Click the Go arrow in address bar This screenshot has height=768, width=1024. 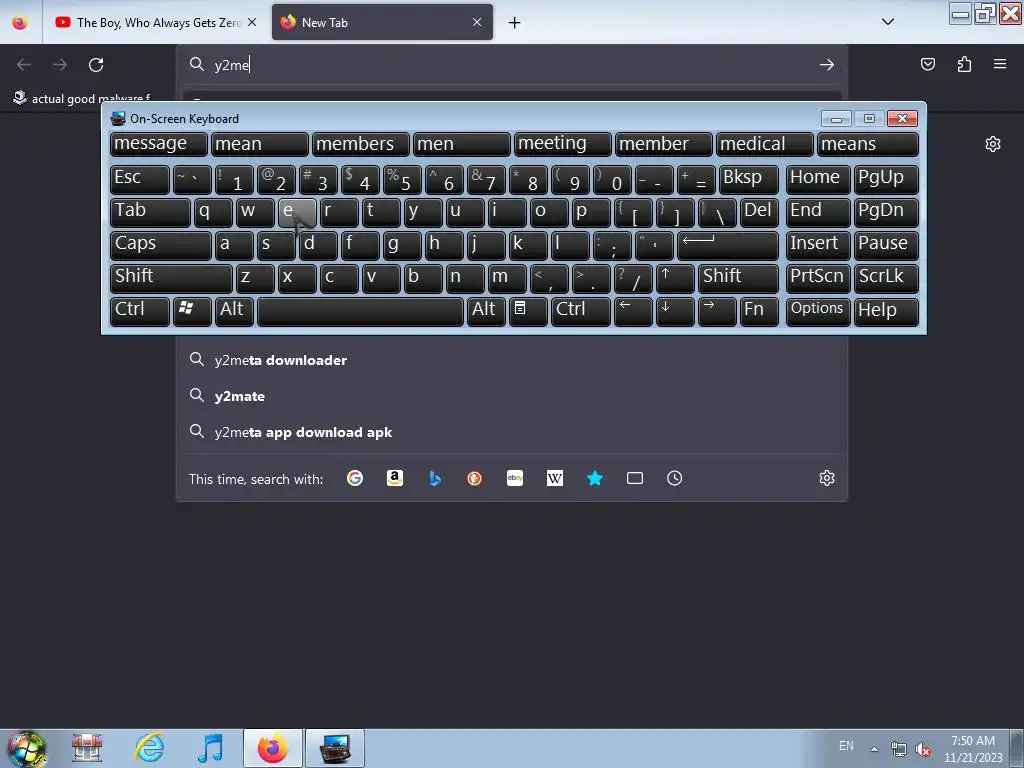(827, 65)
